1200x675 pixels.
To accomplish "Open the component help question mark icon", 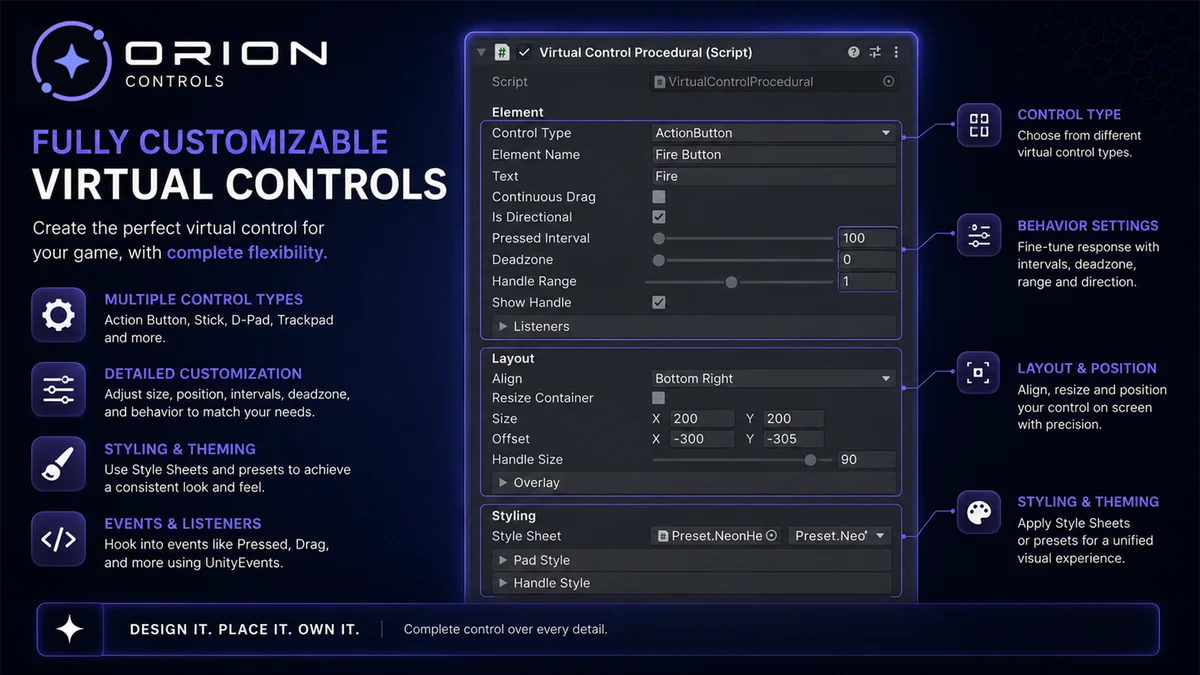I will 853,52.
